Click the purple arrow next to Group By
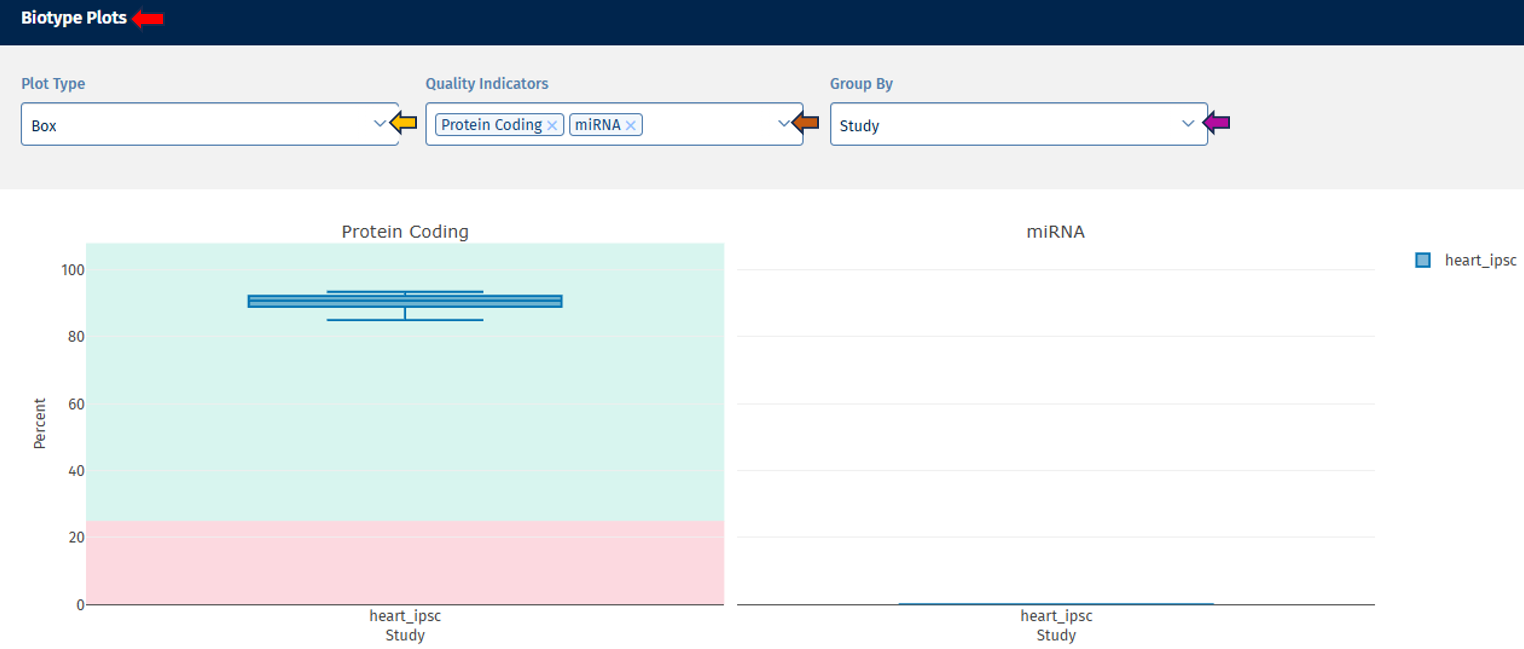1524x649 pixels. point(1216,123)
